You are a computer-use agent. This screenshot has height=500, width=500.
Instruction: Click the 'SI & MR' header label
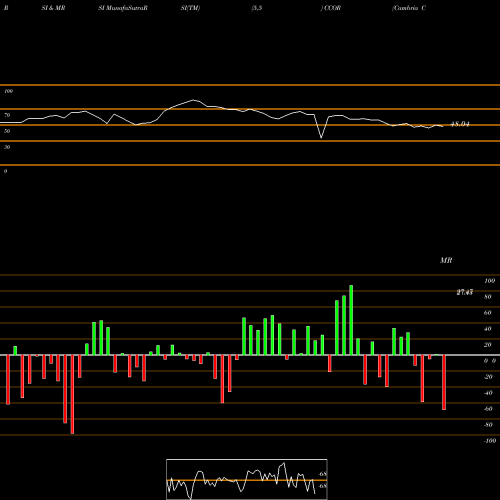[53, 8]
